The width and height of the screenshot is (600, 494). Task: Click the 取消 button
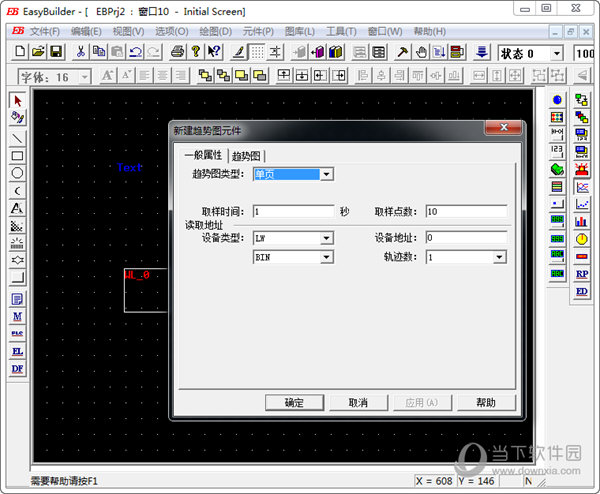click(358, 403)
